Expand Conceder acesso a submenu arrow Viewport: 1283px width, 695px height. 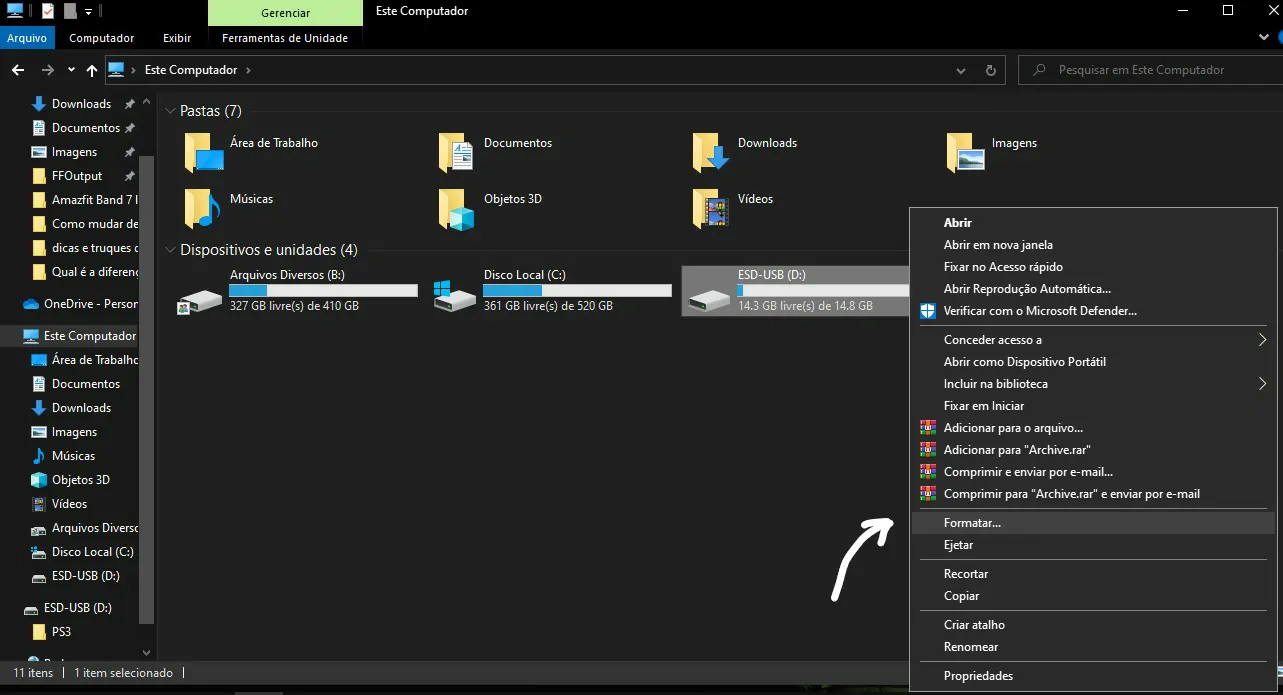(1262, 340)
